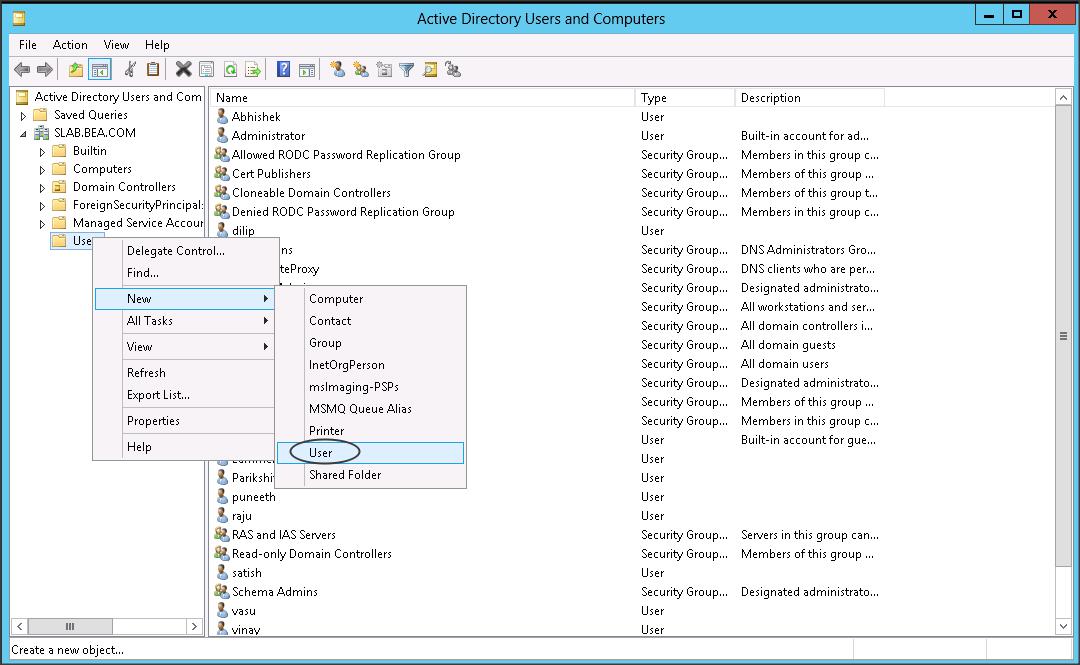This screenshot has height=665, width=1080.
Task: Click the Show/Hide Console Tree icon
Action: (99, 69)
